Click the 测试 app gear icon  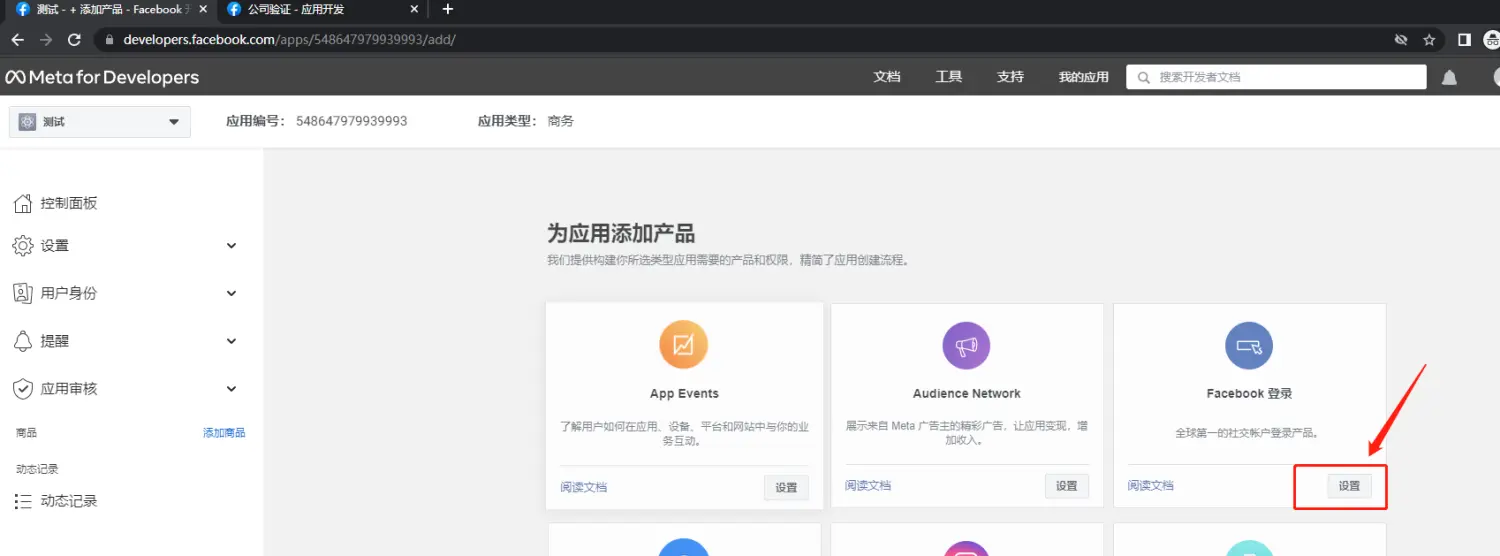tap(27, 122)
